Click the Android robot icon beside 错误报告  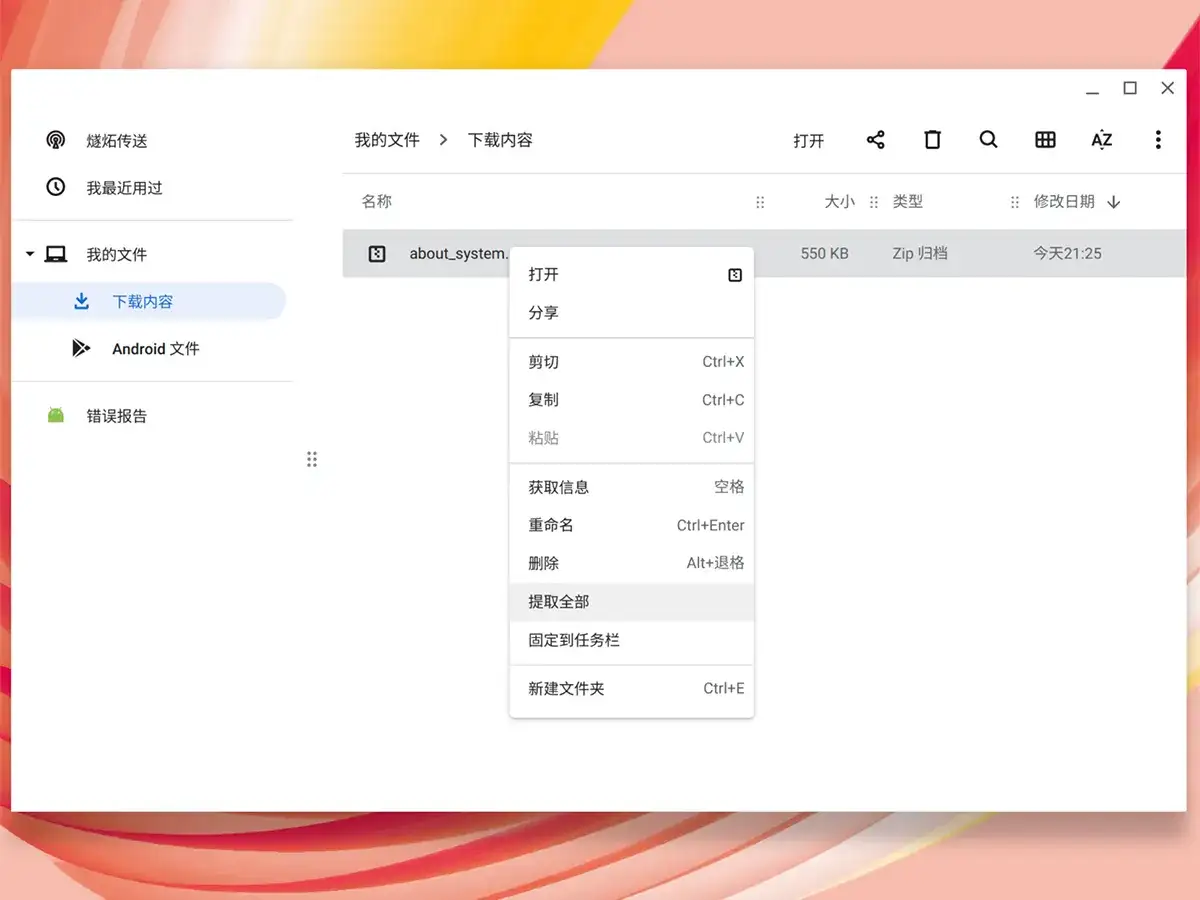tap(56, 415)
